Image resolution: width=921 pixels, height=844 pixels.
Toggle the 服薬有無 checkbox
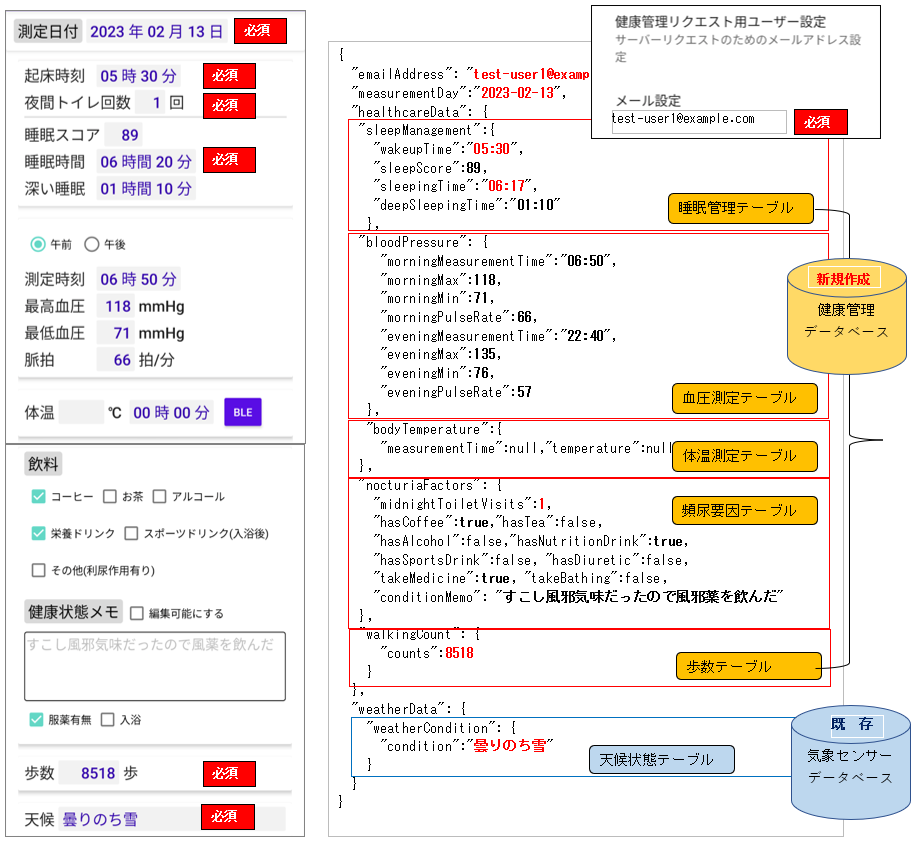(37, 719)
